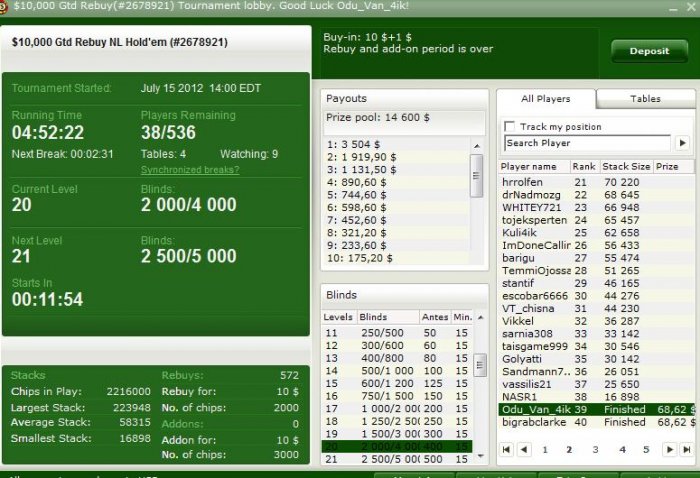Select player NASR1 row
This screenshot has height=478, width=700.
click(596, 397)
